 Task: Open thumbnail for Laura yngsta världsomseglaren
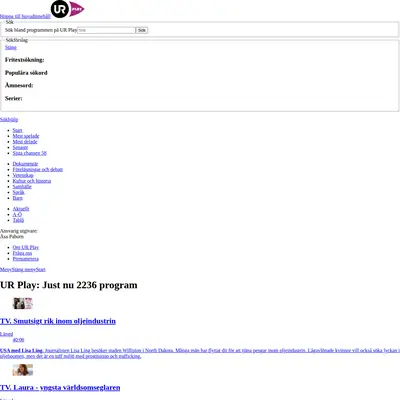(x=23, y=370)
